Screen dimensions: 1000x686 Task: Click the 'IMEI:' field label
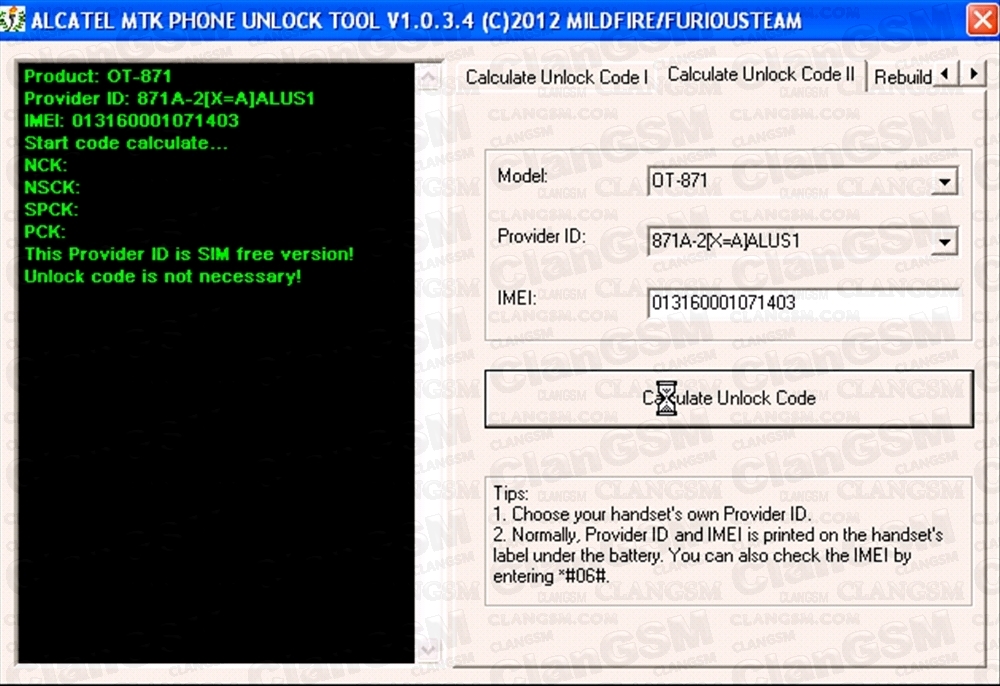517,297
